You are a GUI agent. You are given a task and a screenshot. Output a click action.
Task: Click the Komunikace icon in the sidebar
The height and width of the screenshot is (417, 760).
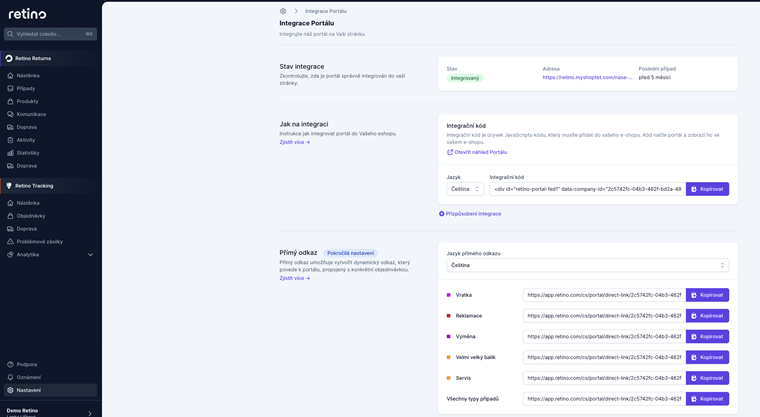10,114
